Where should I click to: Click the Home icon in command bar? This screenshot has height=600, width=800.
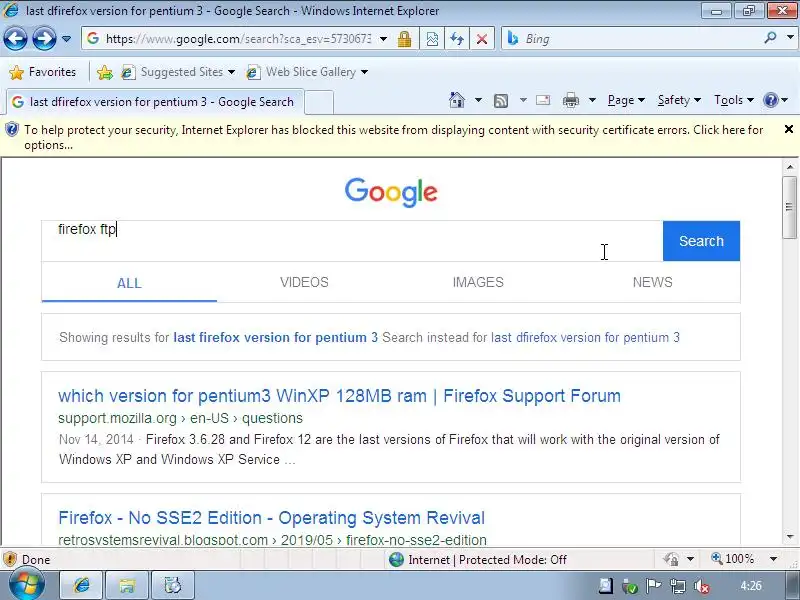[x=457, y=100]
